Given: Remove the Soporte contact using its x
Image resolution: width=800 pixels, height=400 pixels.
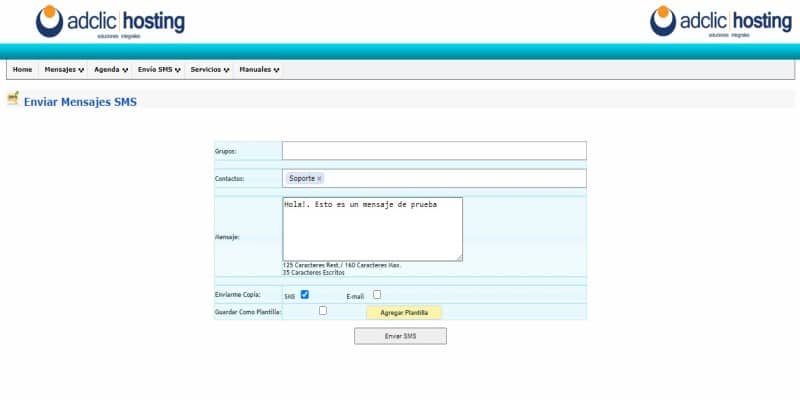Looking at the screenshot, I should [320, 179].
